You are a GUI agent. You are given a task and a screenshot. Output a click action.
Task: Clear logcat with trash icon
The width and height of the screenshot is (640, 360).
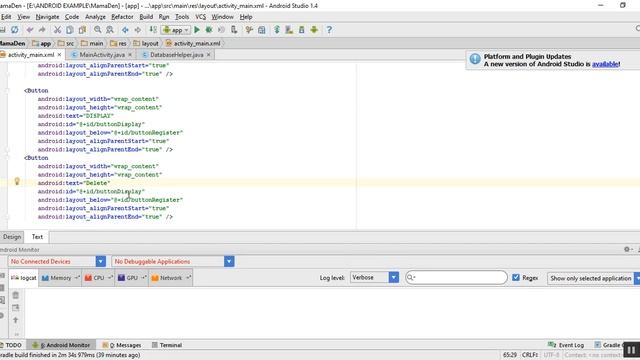tap(16, 295)
